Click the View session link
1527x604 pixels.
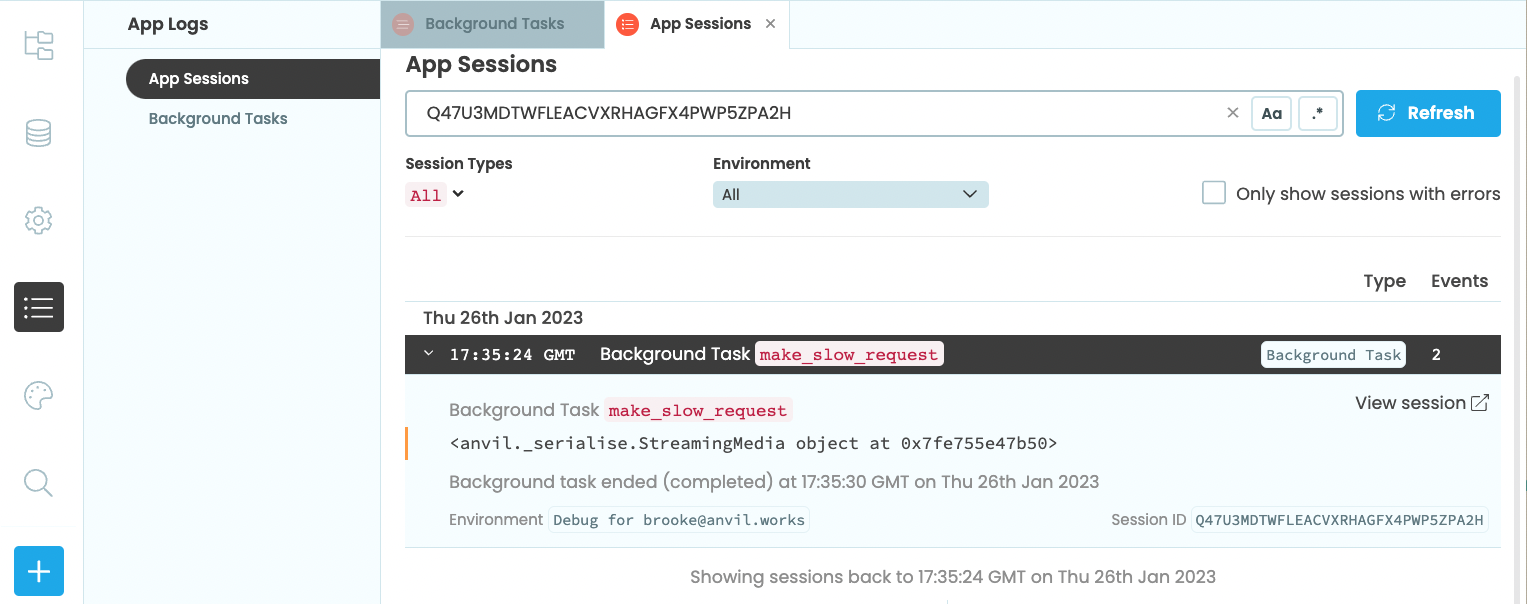[x=1421, y=403]
